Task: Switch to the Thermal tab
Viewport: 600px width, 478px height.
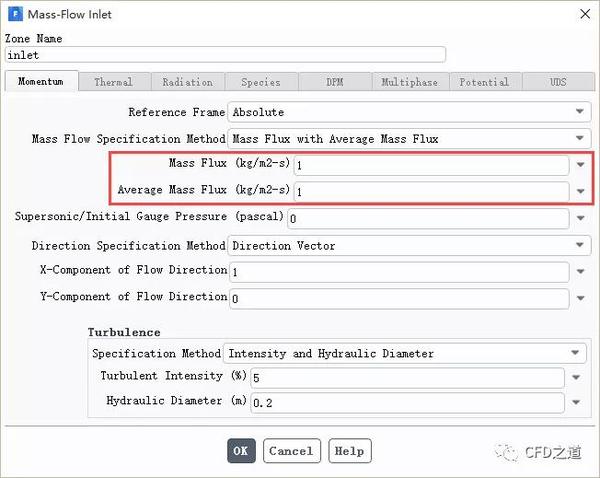Action: pos(113,82)
